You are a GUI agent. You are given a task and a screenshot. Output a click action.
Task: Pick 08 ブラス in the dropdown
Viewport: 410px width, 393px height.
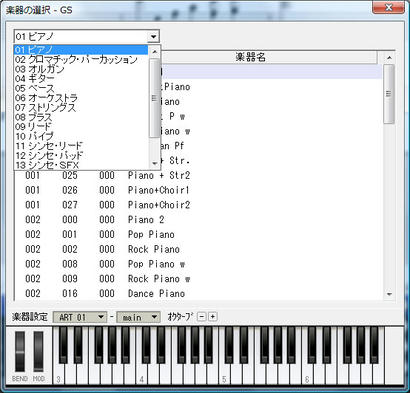point(81,117)
